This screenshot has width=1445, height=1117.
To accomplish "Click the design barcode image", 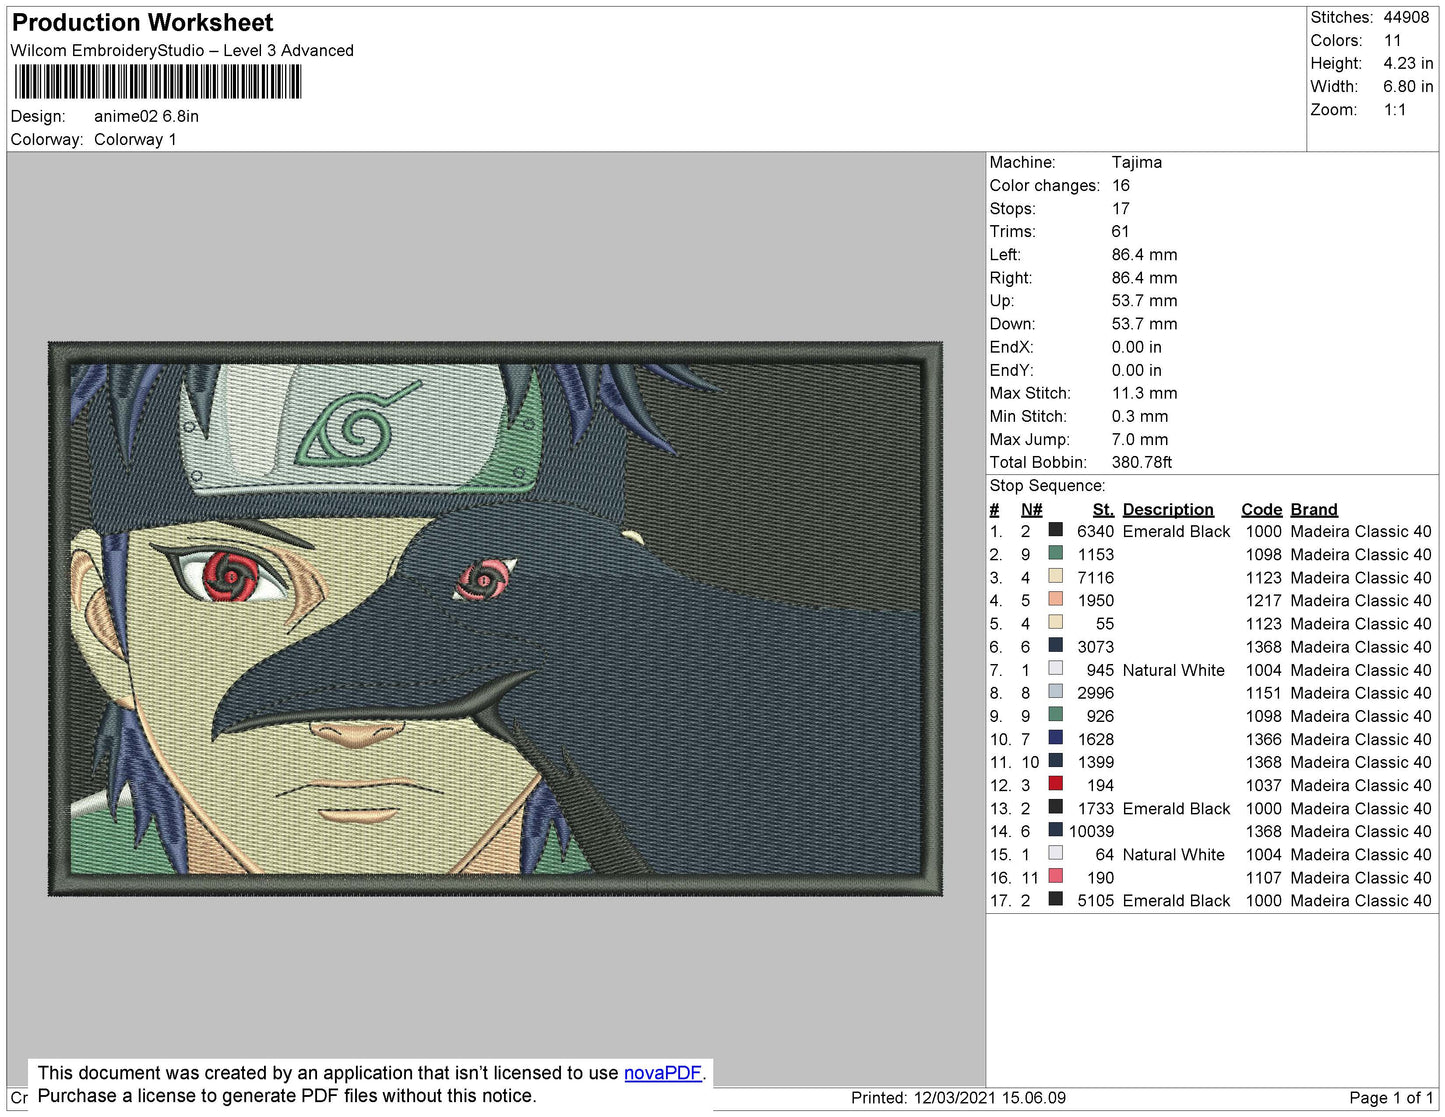I will click(160, 80).
